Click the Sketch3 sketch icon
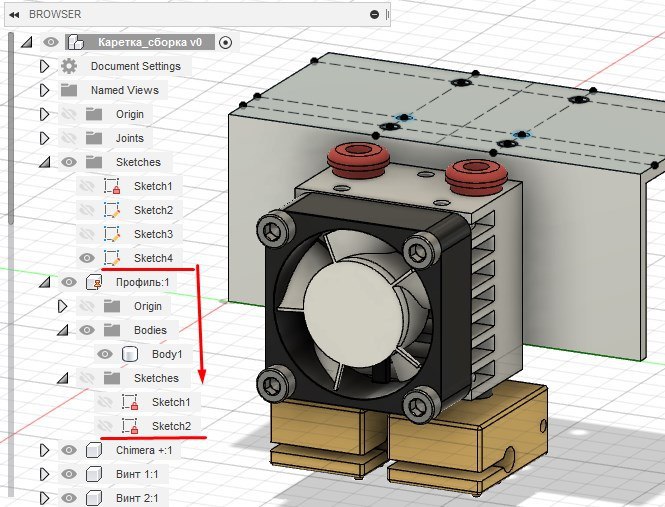 tap(112, 234)
